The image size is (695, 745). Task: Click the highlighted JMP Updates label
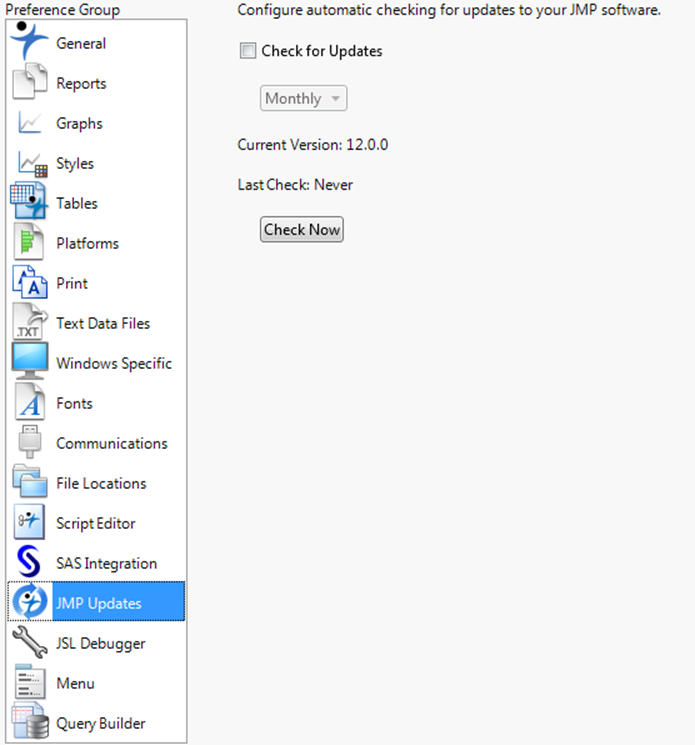pyautogui.click(x=99, y=603)
